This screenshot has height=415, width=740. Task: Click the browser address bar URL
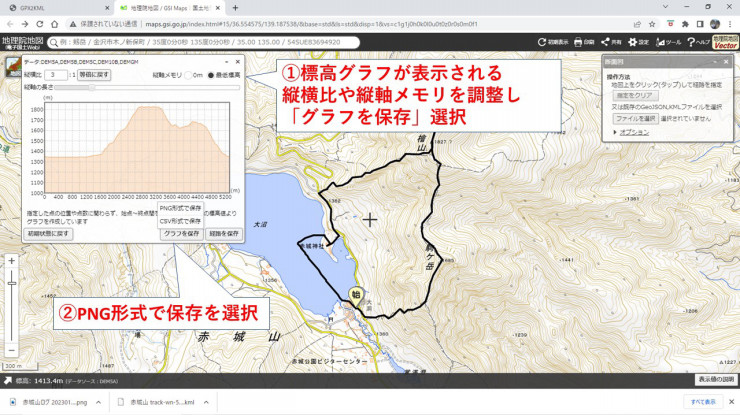point(311,24)
